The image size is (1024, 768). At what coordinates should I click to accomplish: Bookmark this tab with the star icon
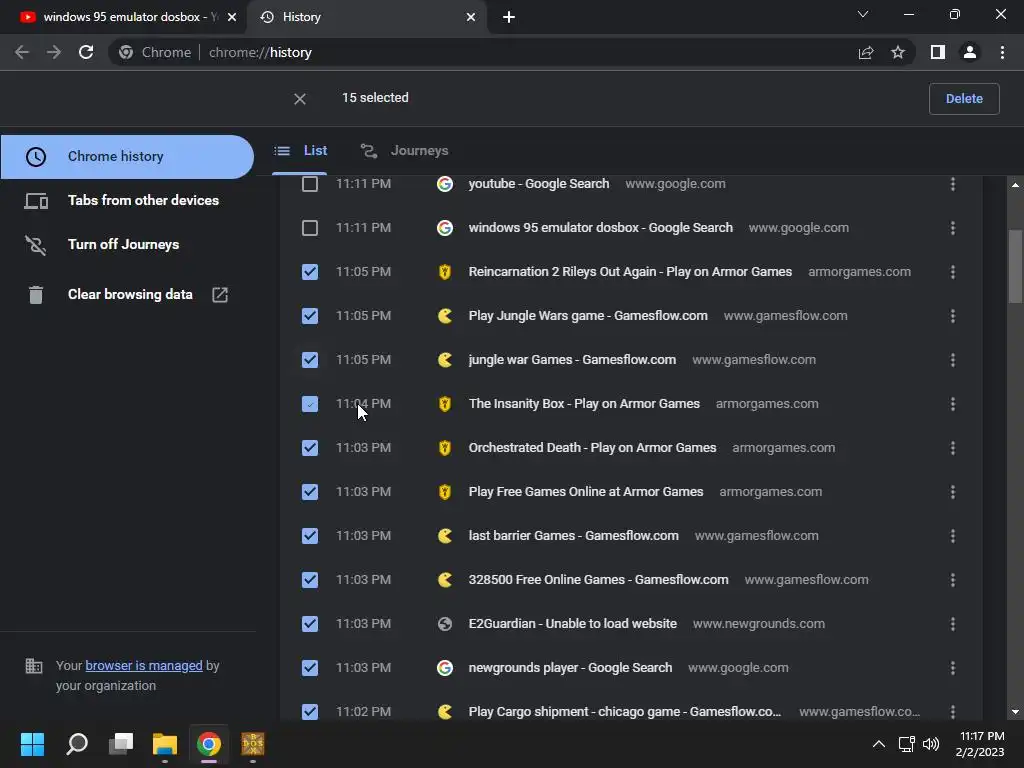[898, 52]
